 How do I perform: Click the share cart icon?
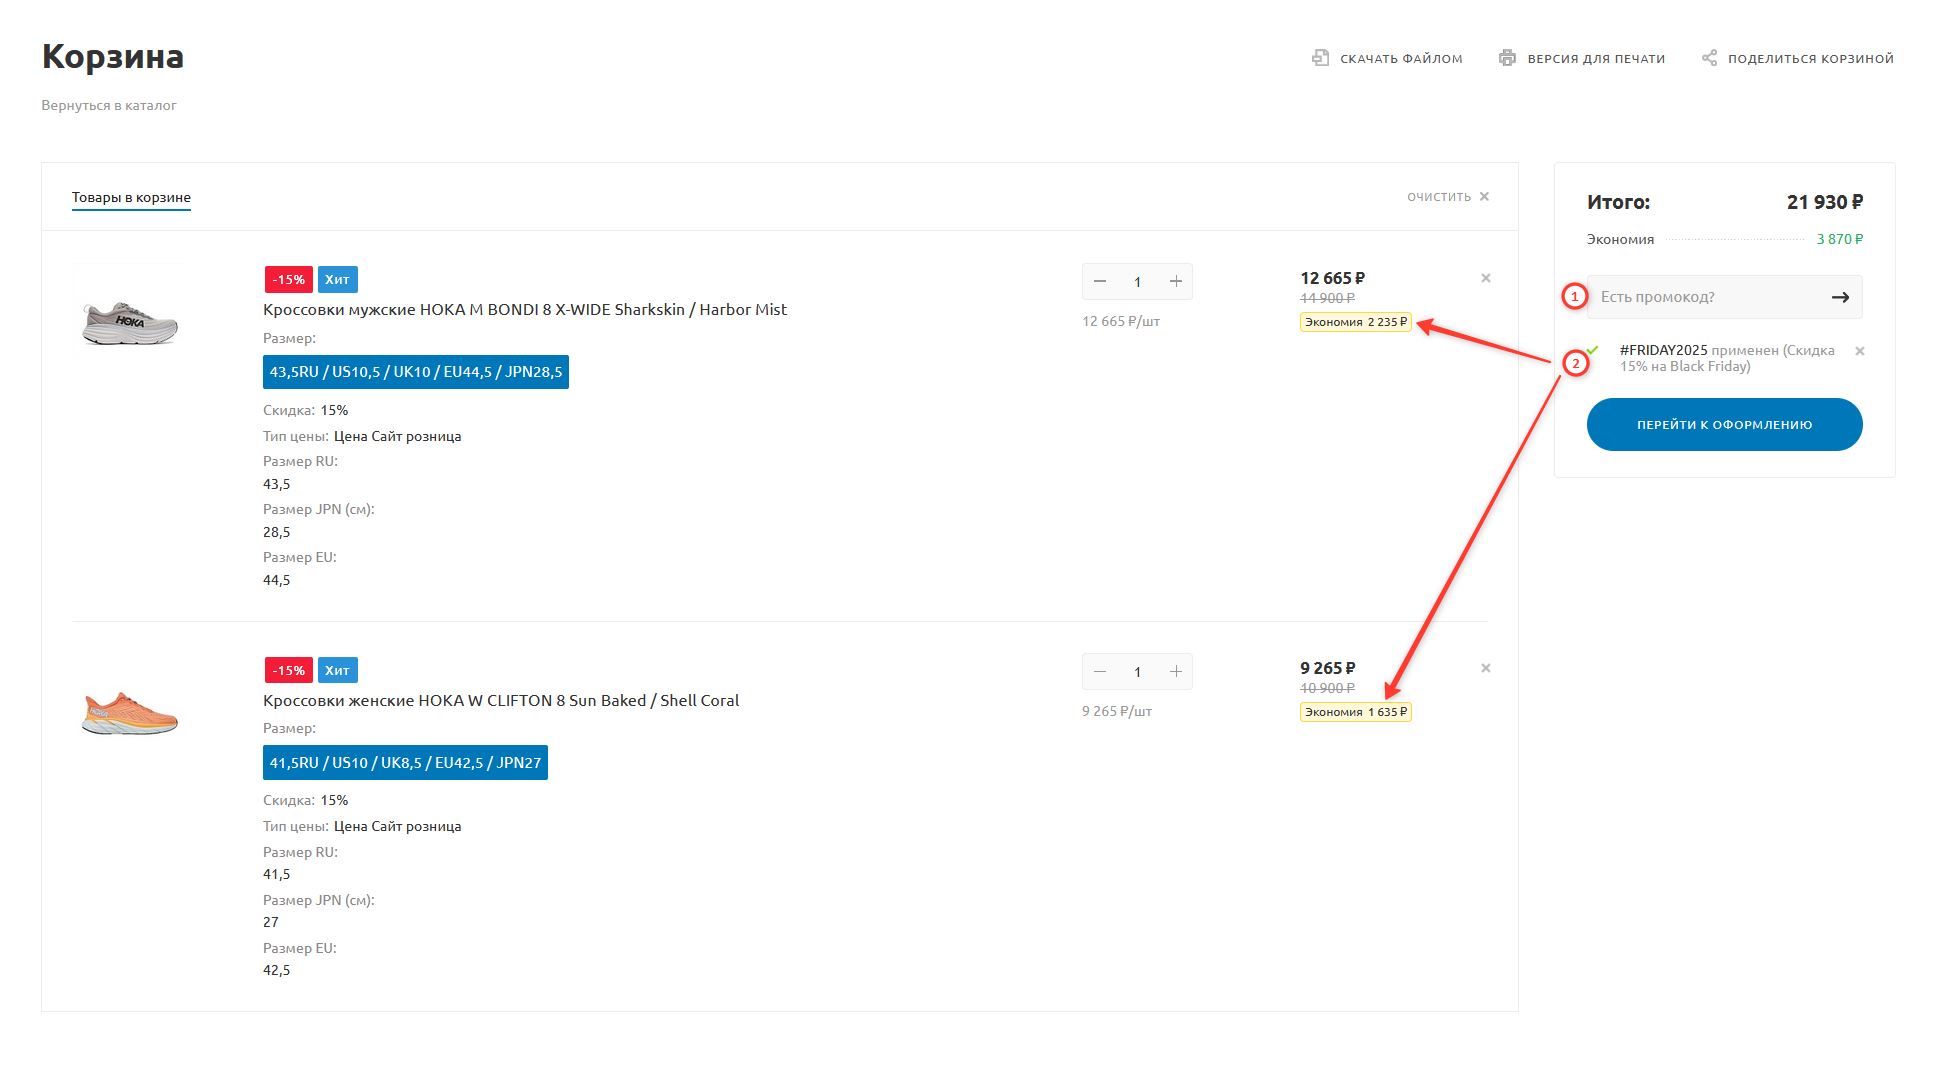1709,58
